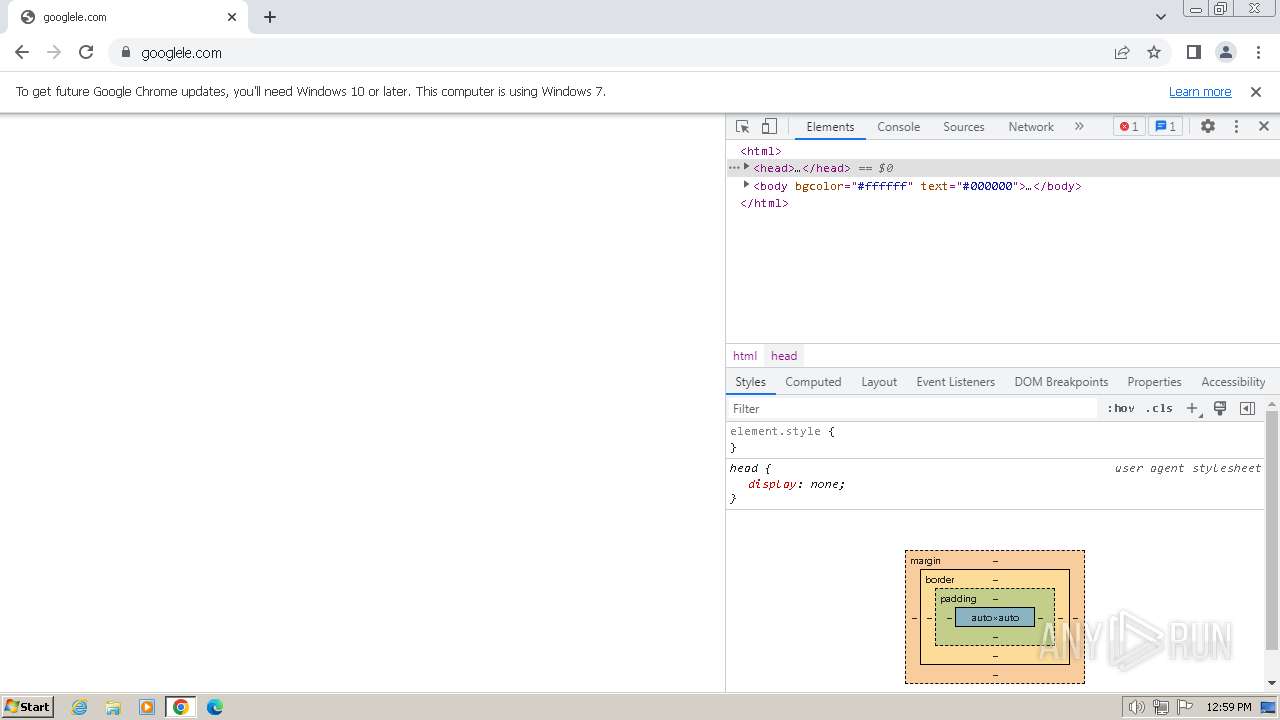Bookmark this page with star icon

coord(1154,52)
